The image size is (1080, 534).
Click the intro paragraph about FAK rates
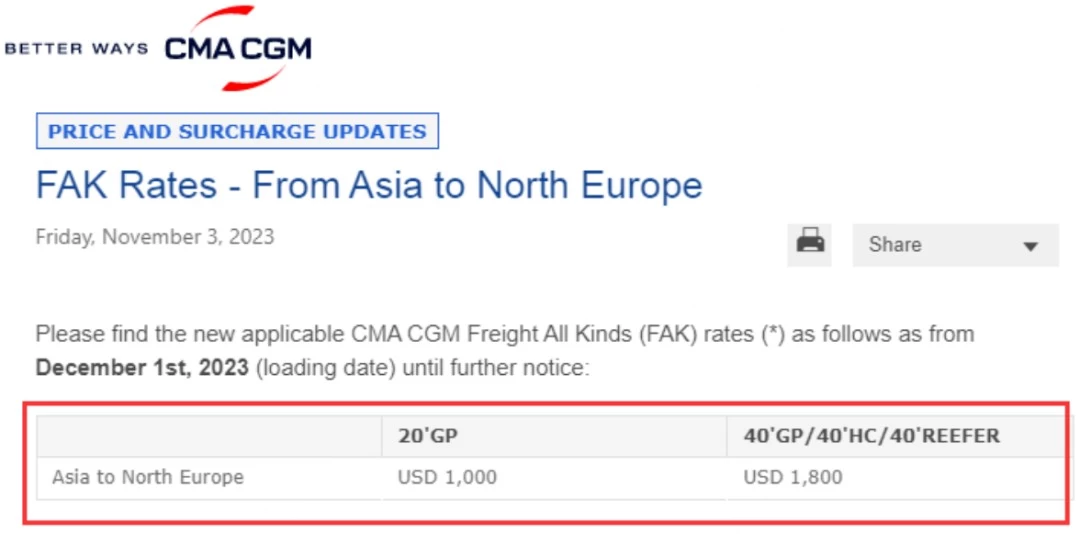click(x=505, y=351)
